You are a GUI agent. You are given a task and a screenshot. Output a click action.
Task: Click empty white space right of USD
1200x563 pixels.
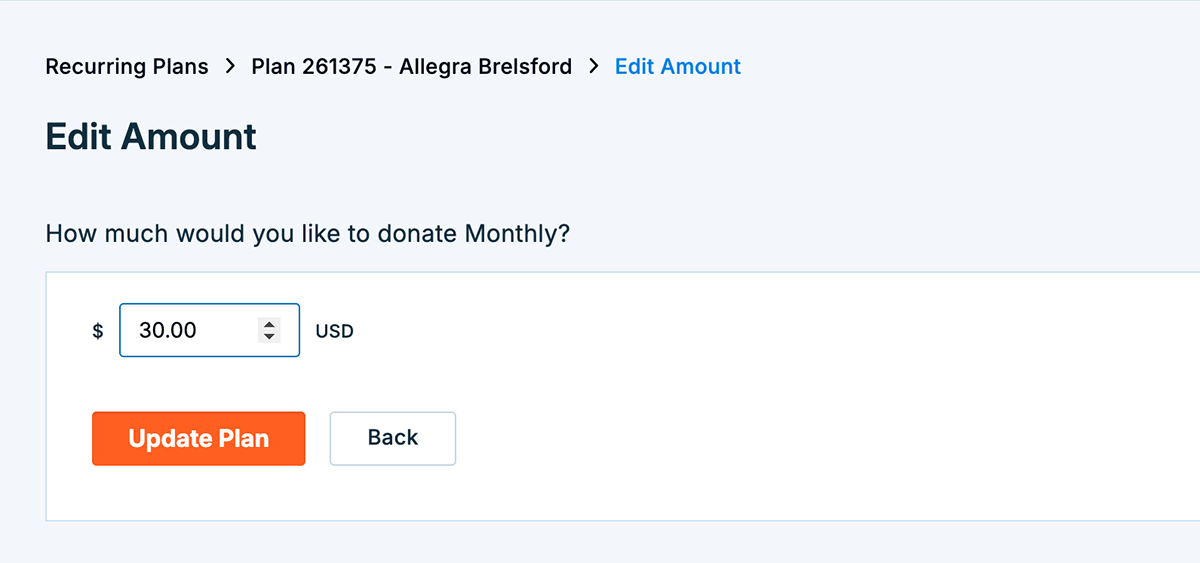click(700, 331)
